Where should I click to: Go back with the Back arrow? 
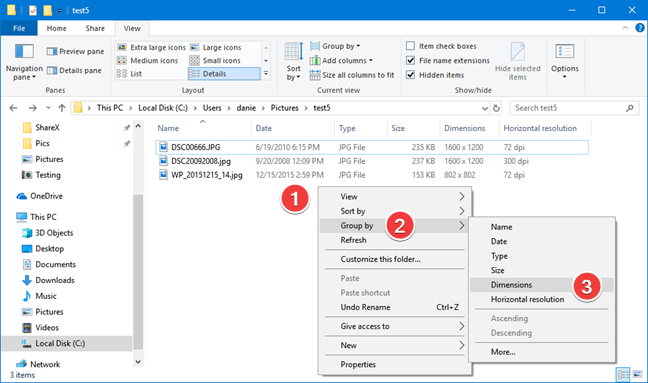pos(13,108)
